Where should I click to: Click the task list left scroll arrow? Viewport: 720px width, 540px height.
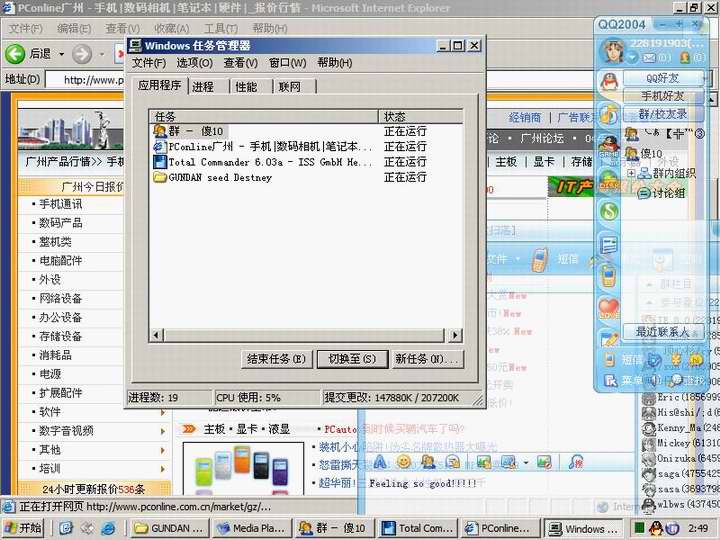(x=157, y=335)
